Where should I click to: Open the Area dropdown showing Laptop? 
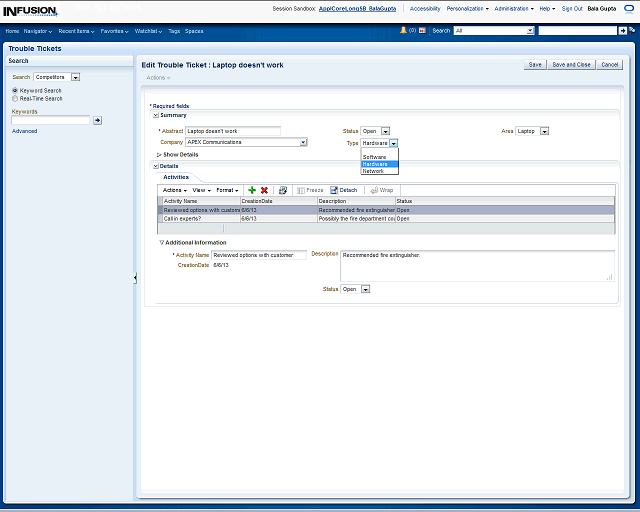544,131
